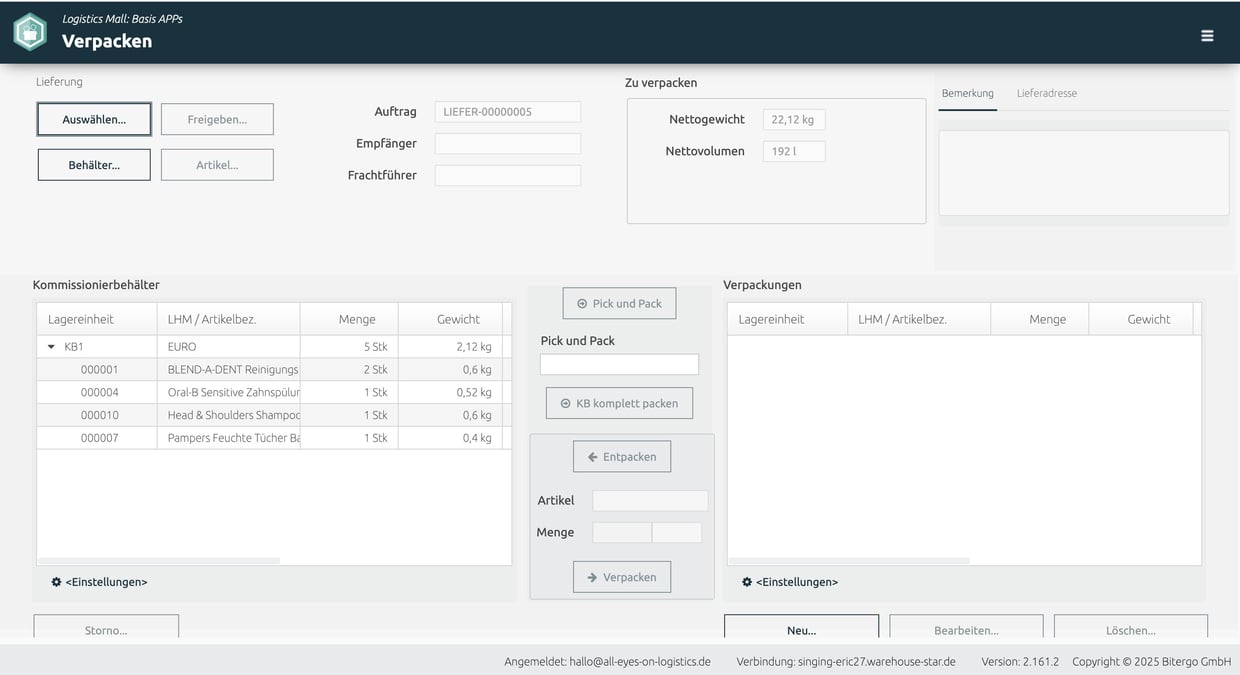Image resolution: width=1240 pixels, height=675 pixels.
Task: Click the Entpacken button
Action: pos(622,456)
